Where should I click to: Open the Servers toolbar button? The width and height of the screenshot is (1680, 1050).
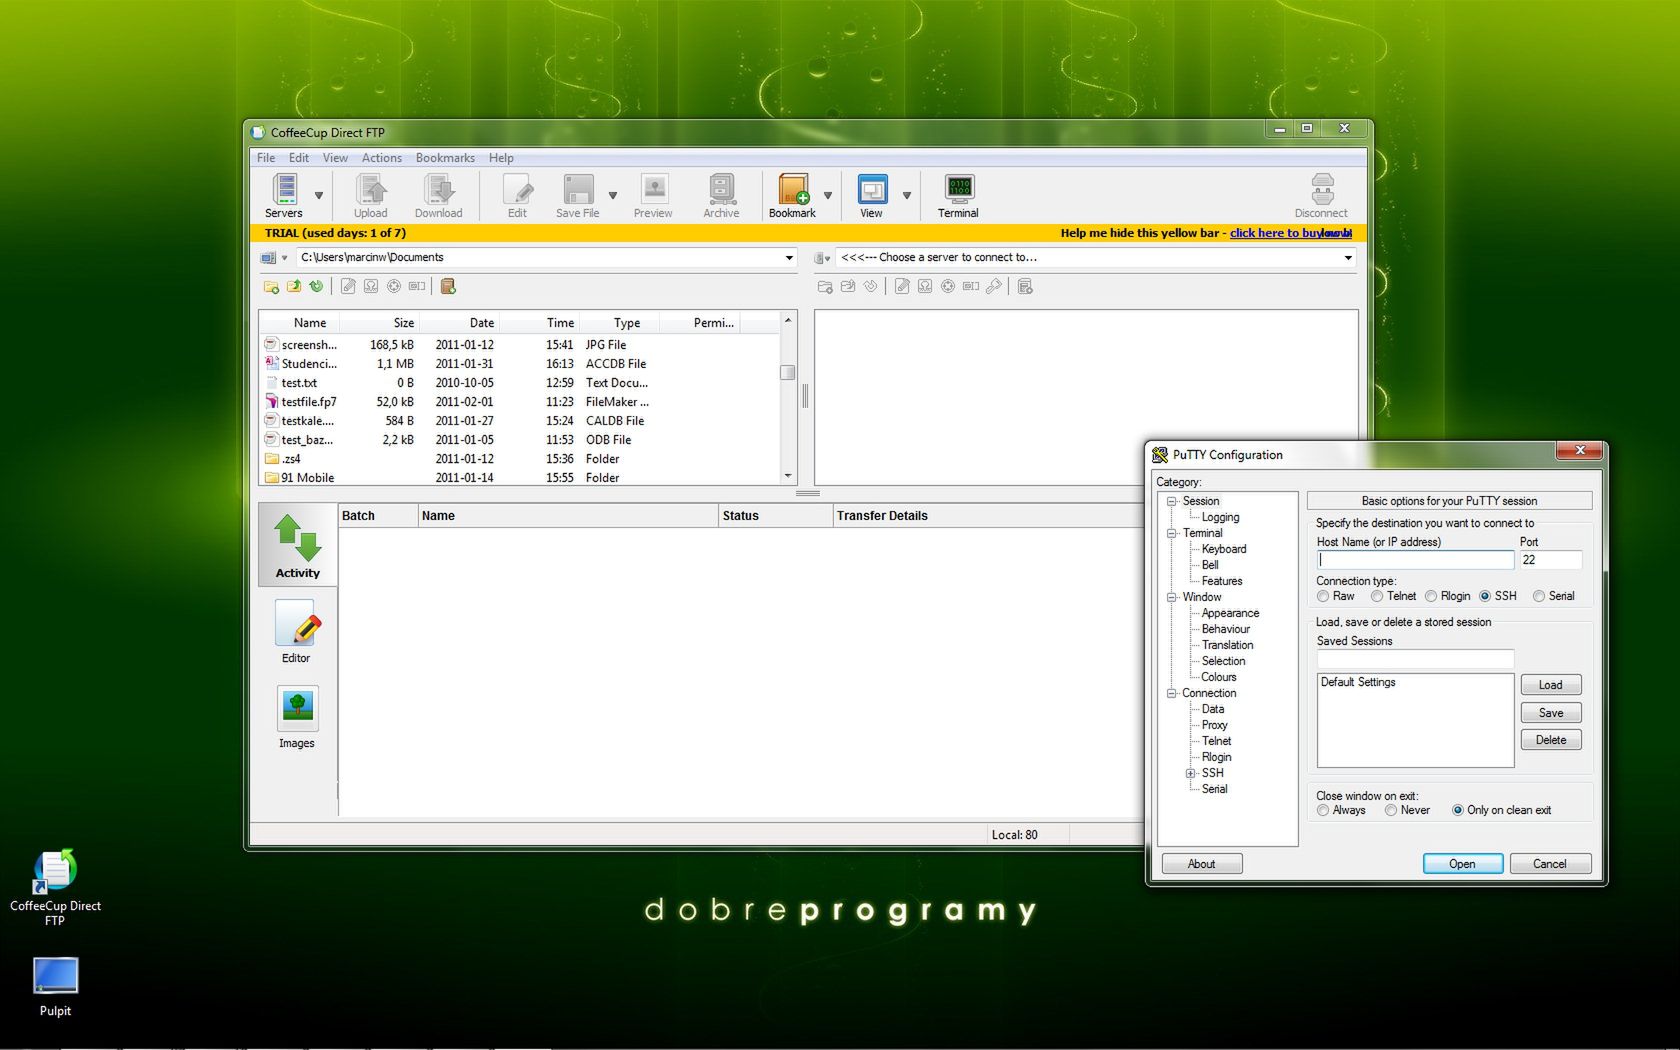284,195
